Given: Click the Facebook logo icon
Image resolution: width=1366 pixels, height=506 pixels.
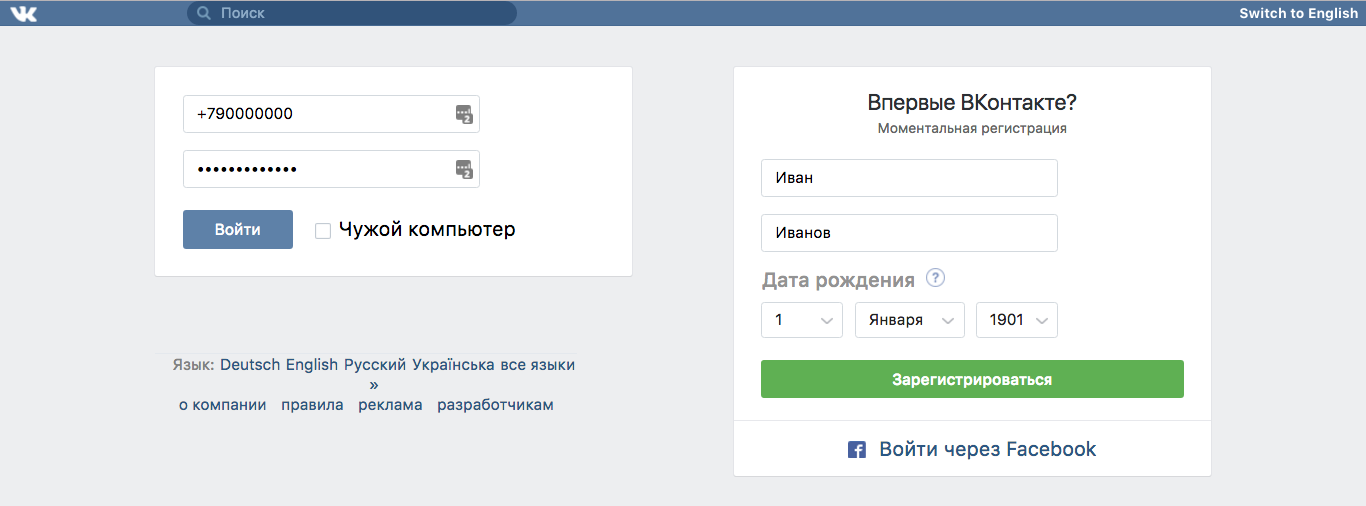Looking at the screenshot, I should click(857, 450).
